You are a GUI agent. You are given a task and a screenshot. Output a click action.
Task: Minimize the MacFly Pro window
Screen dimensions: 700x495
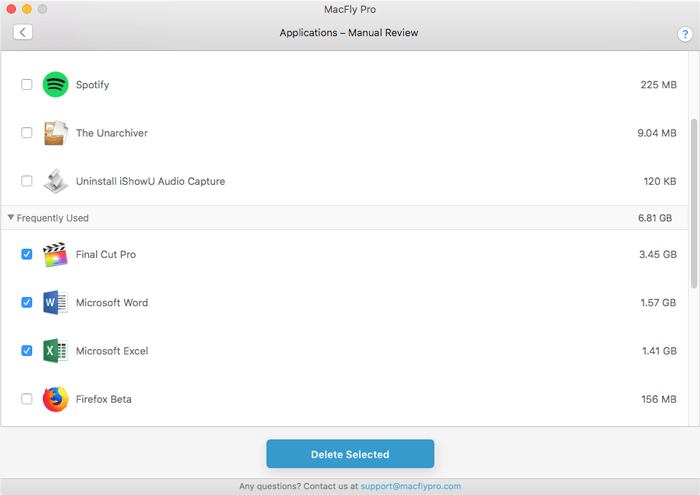pos(27,9)
